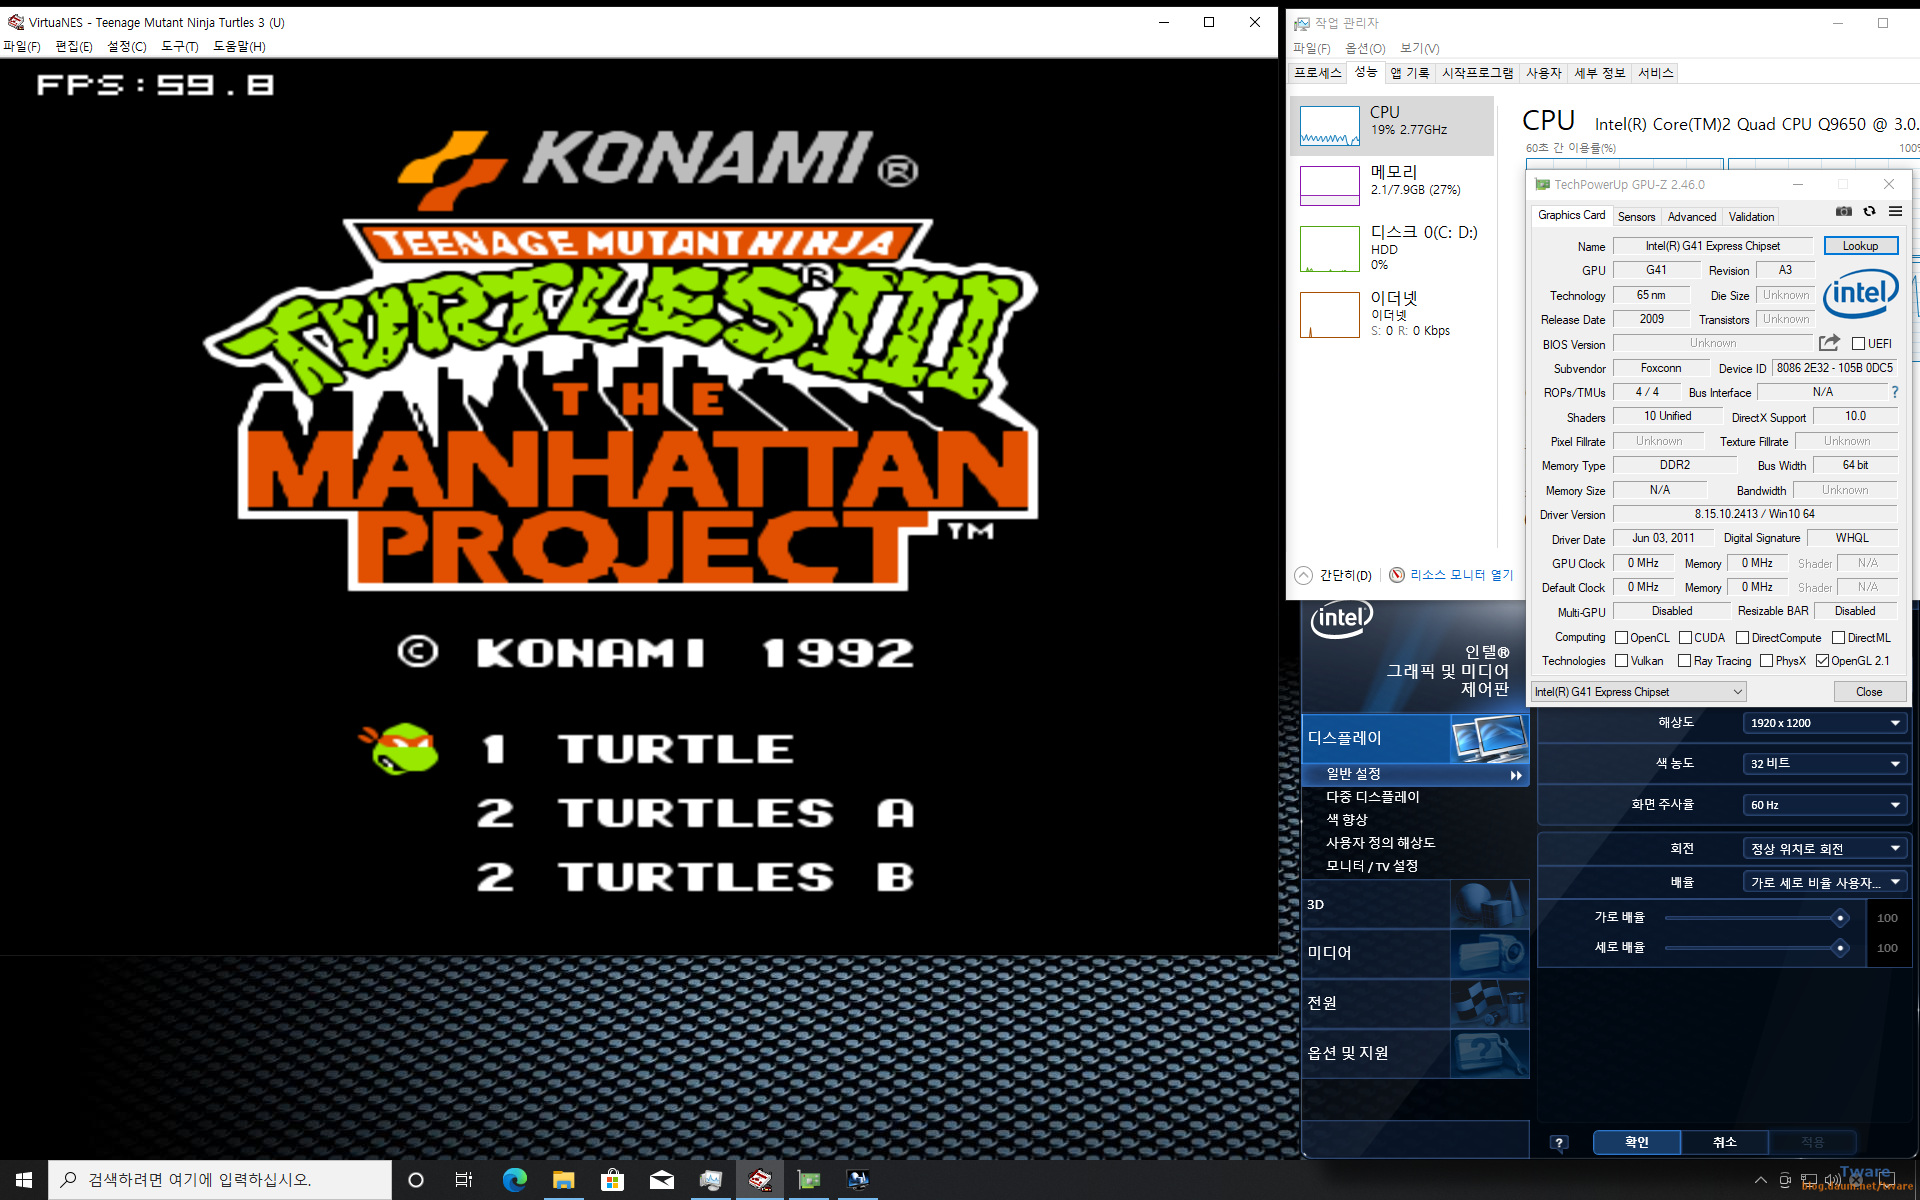Open File Explorer from taskbar
1920x1200 pixels.
(x=563, y=1180)
